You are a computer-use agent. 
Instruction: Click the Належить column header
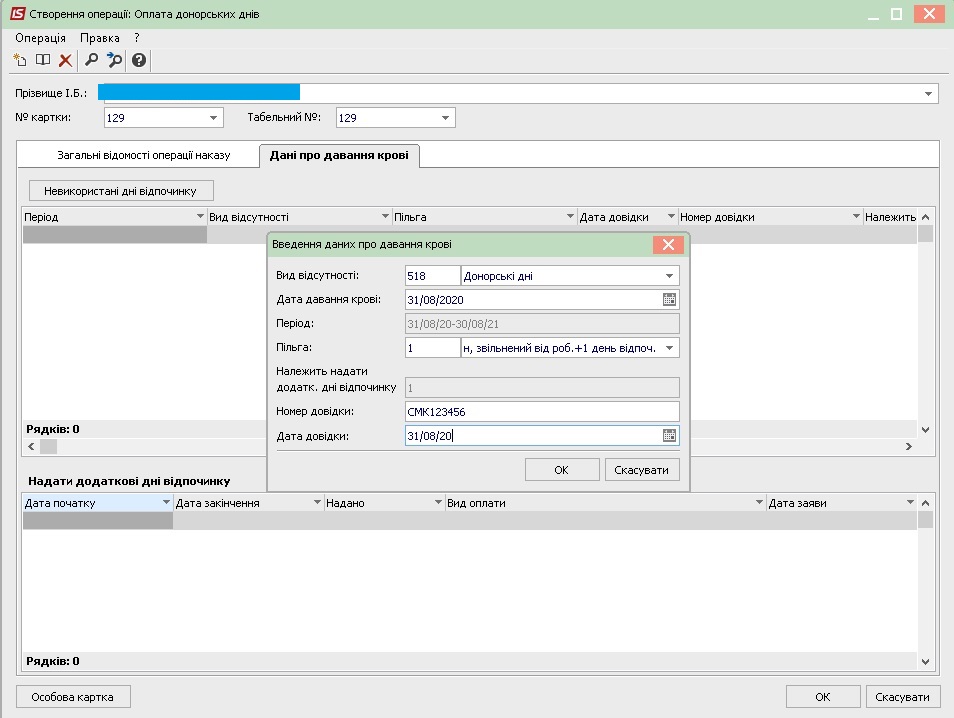890,217
